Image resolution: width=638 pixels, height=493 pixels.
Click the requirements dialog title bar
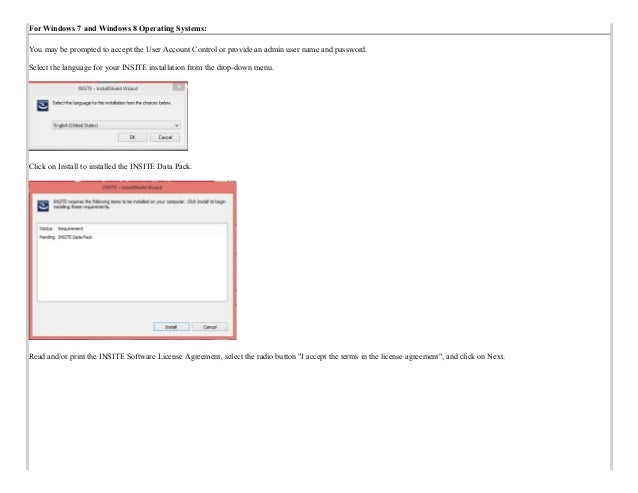pos(133,188)
